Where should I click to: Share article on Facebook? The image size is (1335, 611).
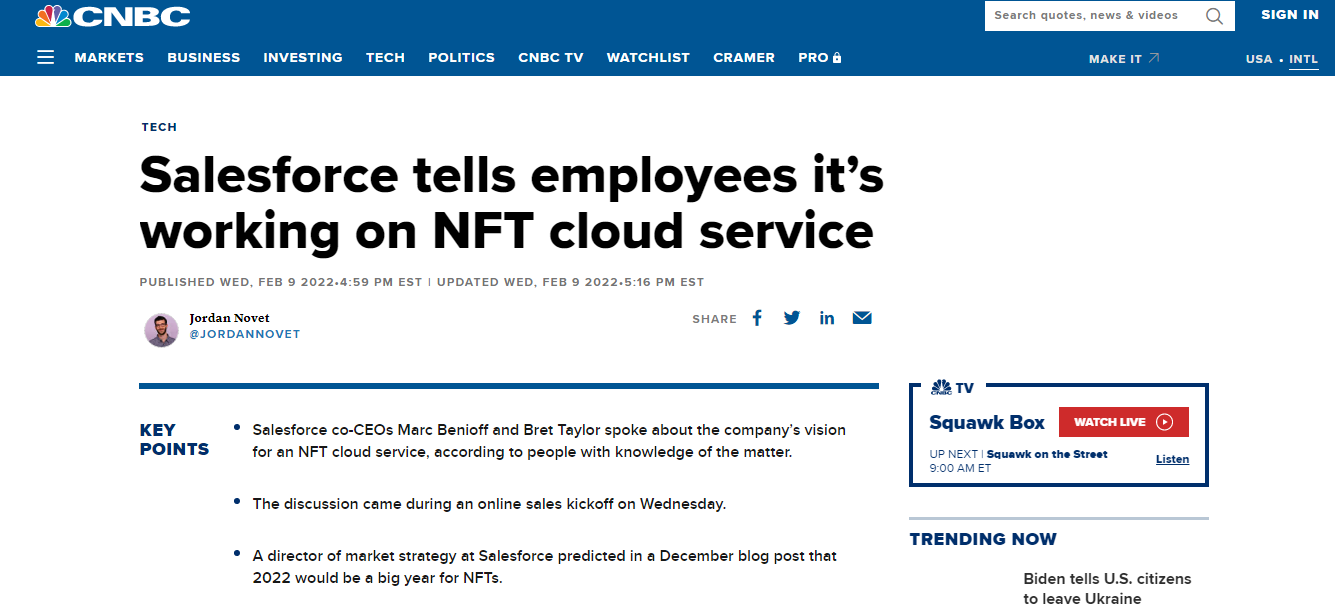coord(757,318)
